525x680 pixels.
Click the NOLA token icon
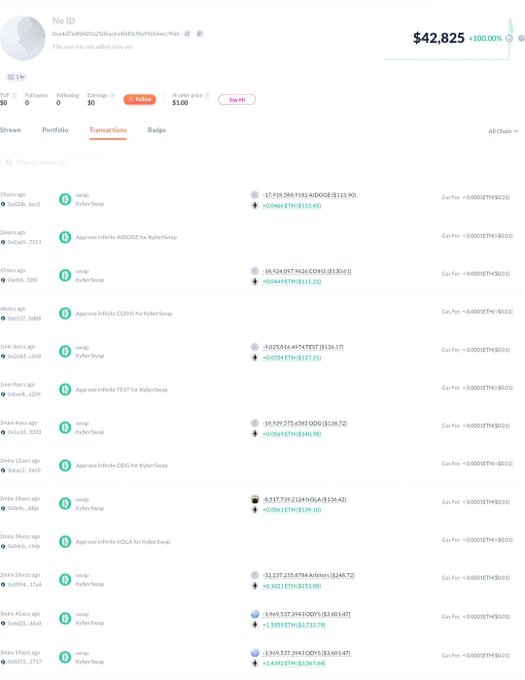point(255,499)
